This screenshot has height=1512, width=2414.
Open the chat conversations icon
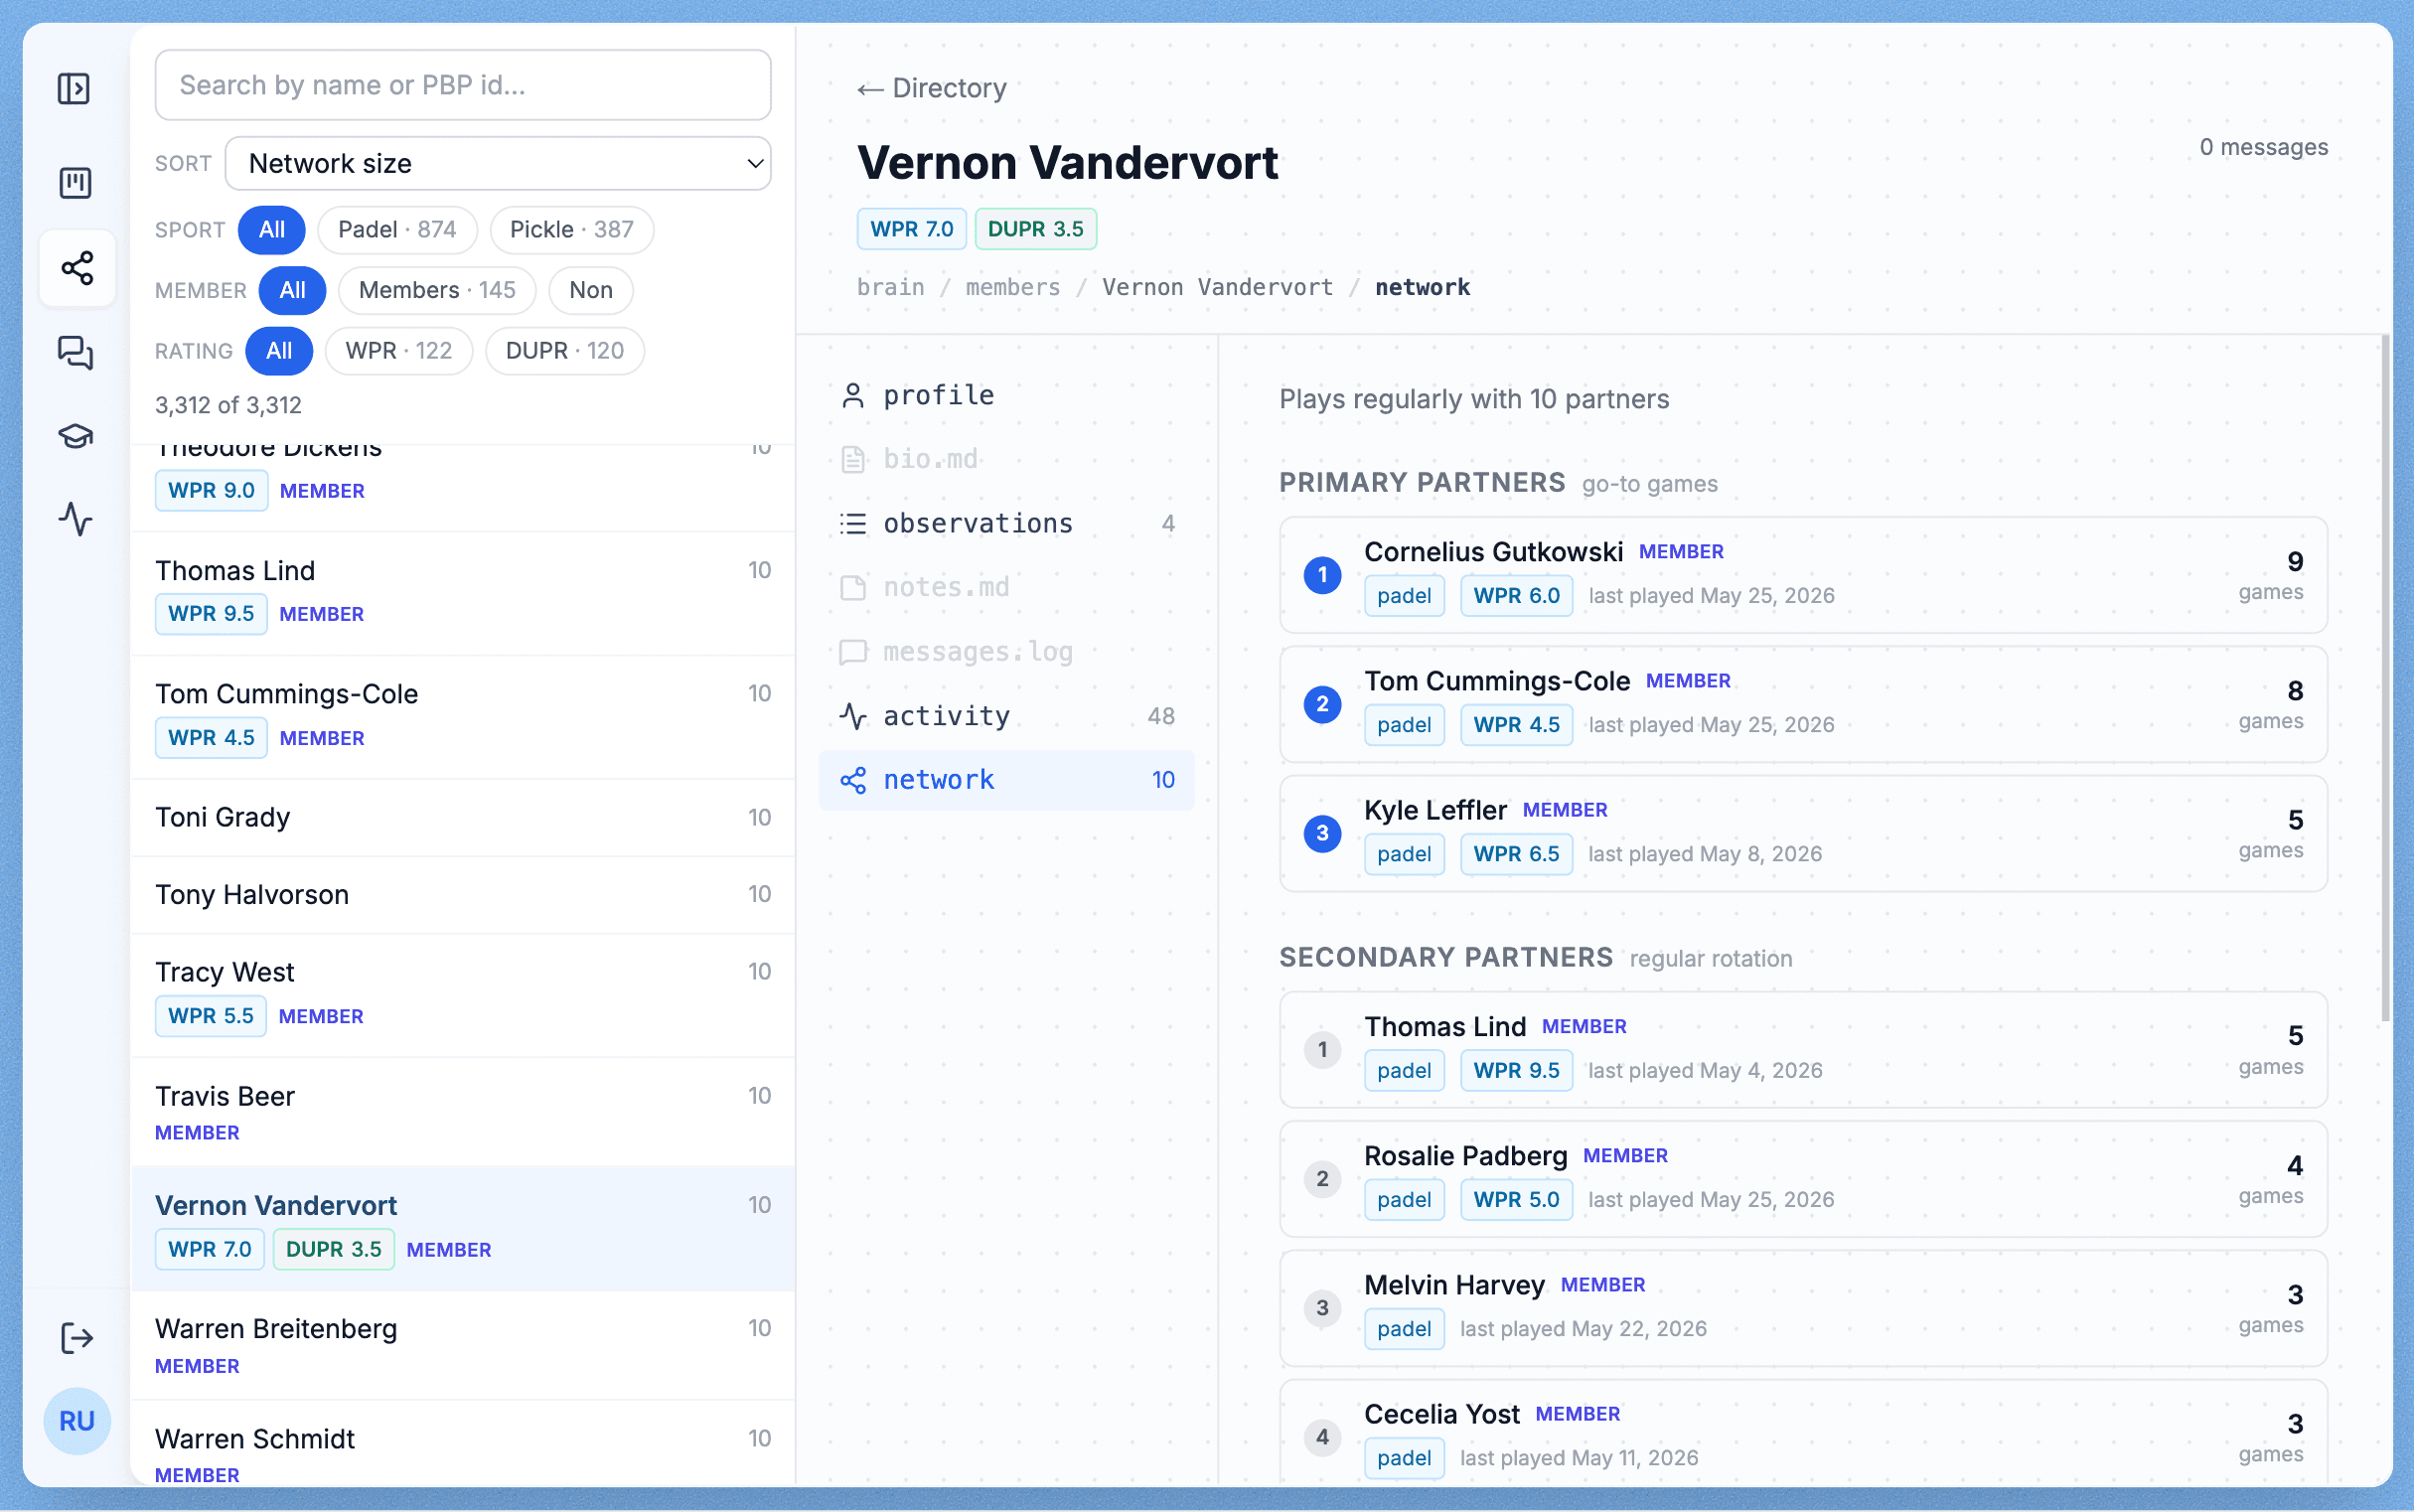74,352
